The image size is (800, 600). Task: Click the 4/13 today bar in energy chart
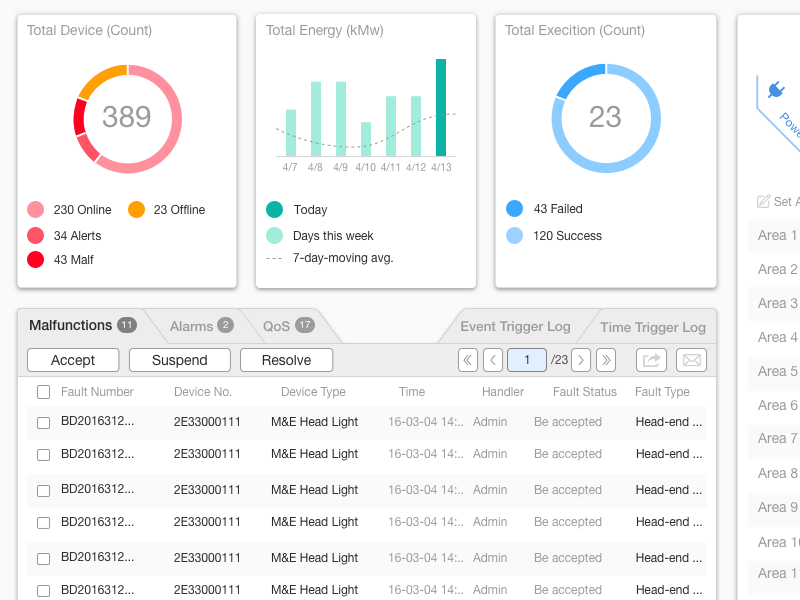point(441,108)
